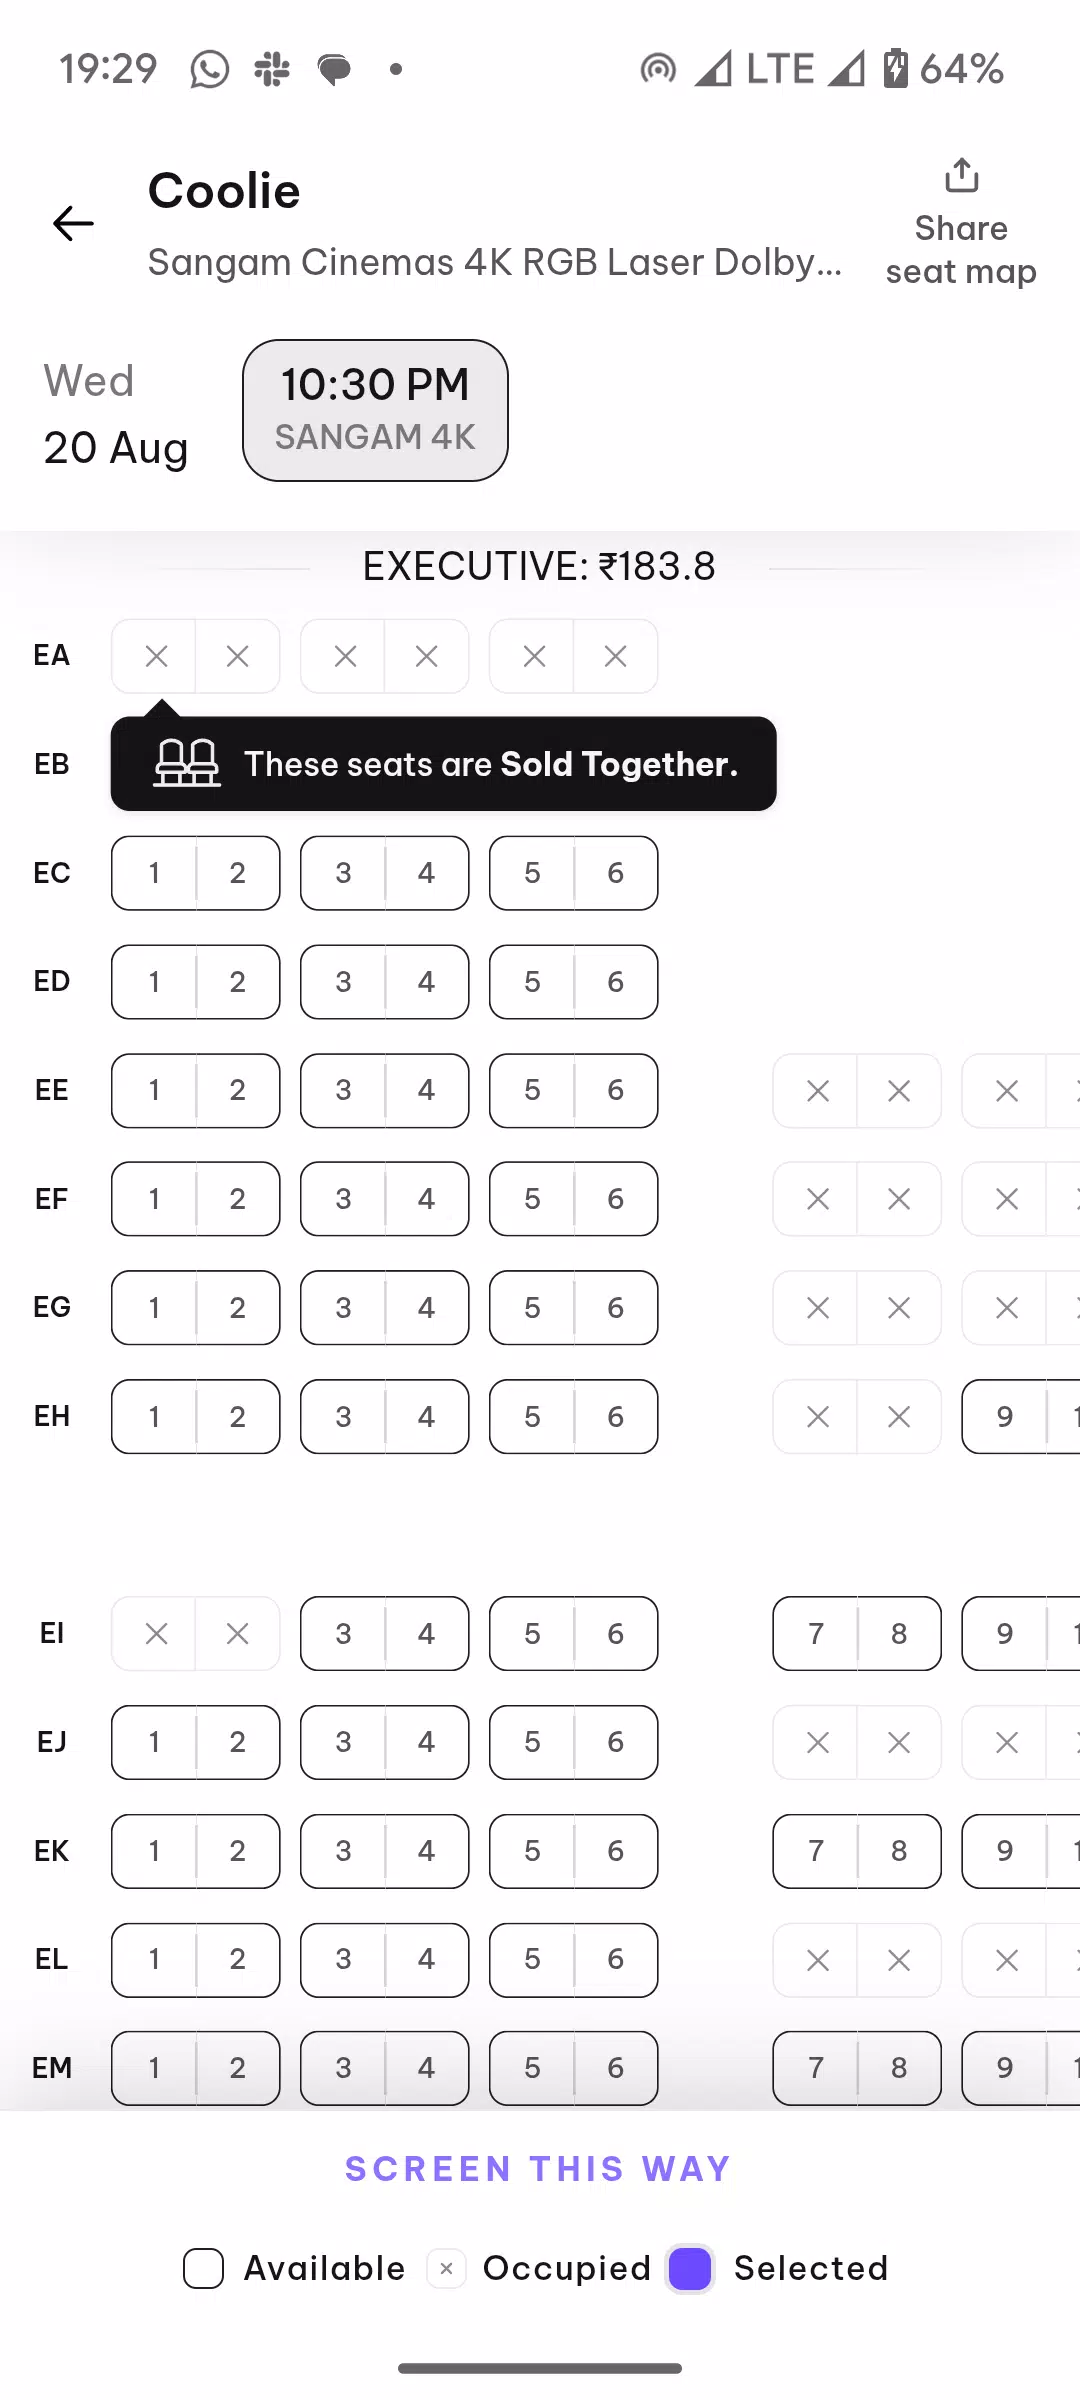Tap the sold-together seats icon in tooltip
The height and width of the screenshot is (2400, 1080).
click(187, 763)
